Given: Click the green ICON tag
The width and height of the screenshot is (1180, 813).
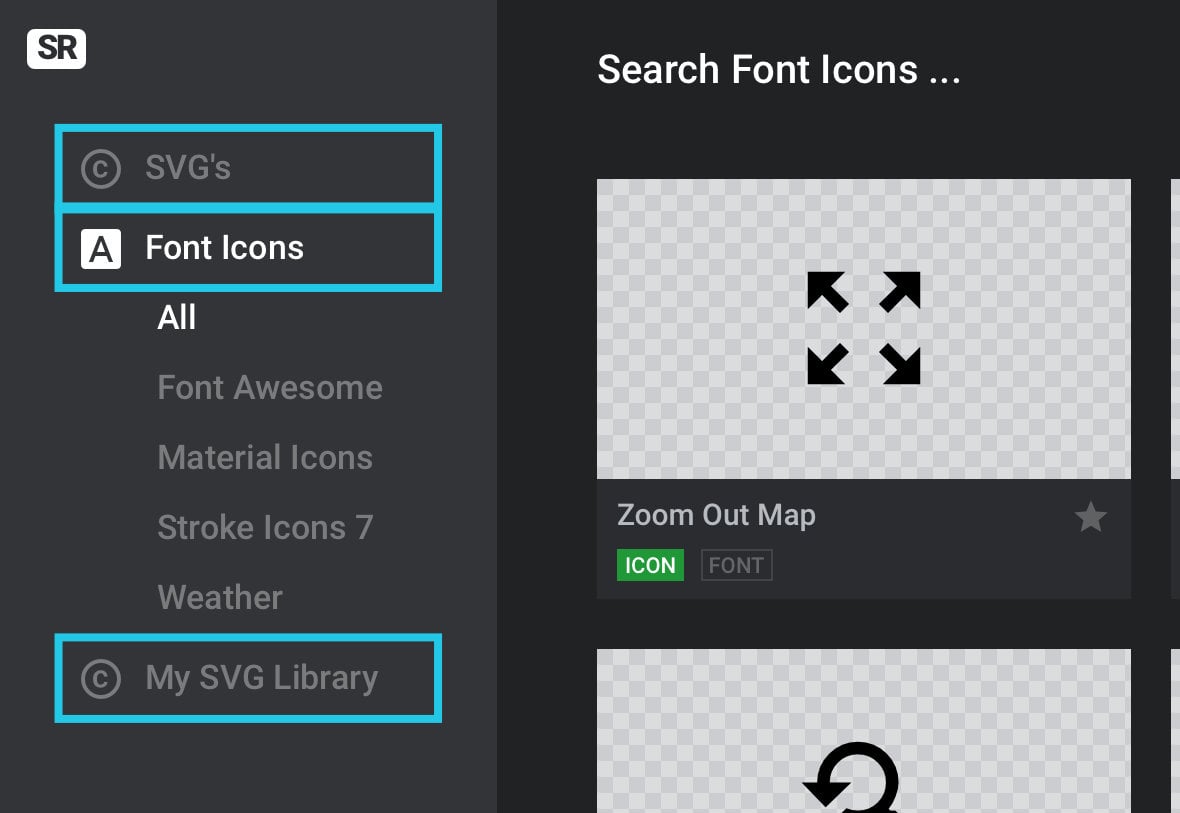Looking at the screenshot, I should tap(650, 565).
